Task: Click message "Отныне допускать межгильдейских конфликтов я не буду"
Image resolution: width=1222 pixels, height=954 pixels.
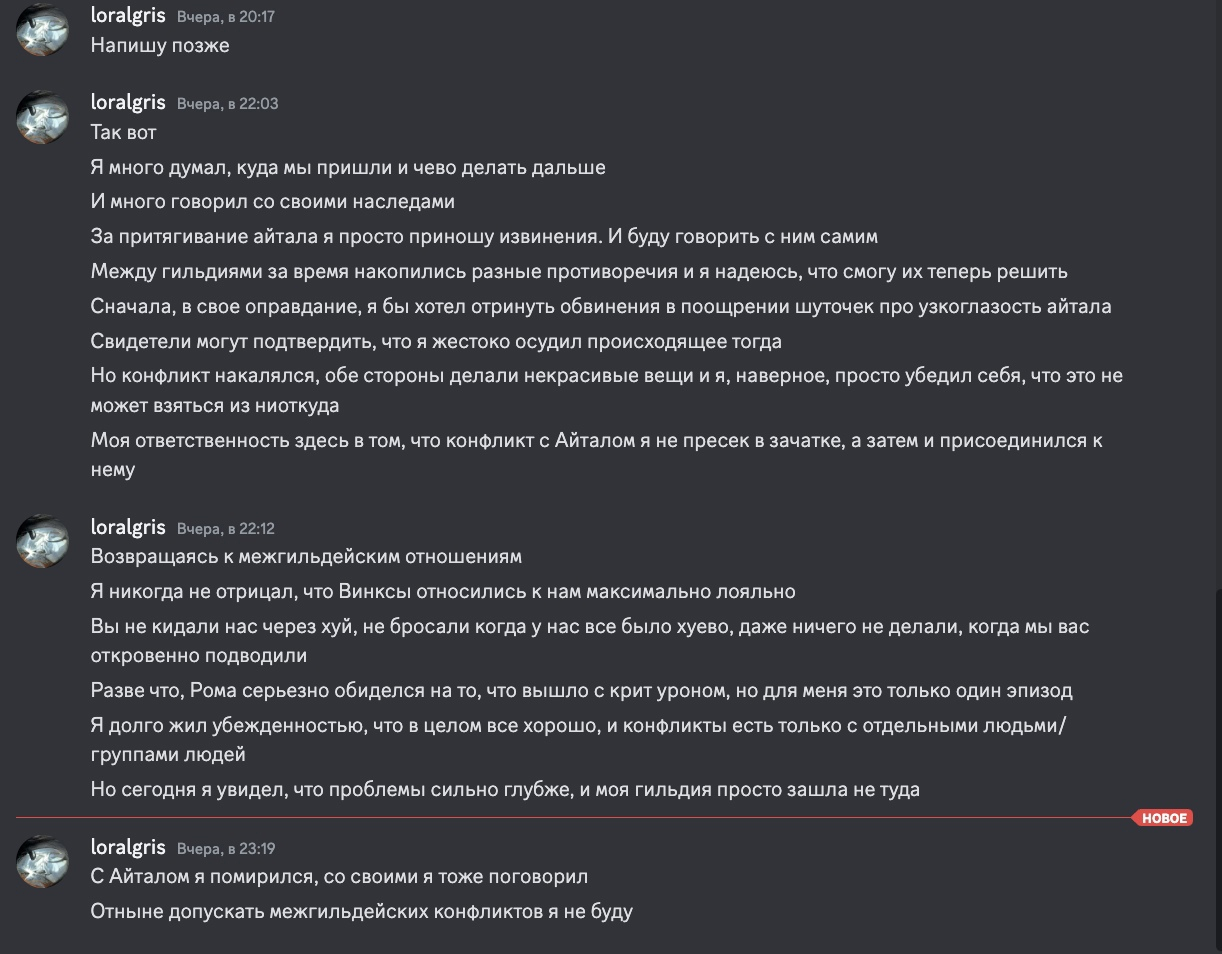Action: pos(362,912)
